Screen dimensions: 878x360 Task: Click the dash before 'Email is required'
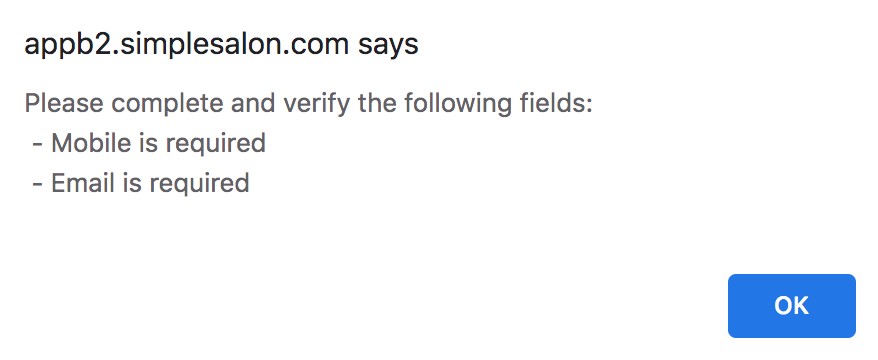(38, 184)
